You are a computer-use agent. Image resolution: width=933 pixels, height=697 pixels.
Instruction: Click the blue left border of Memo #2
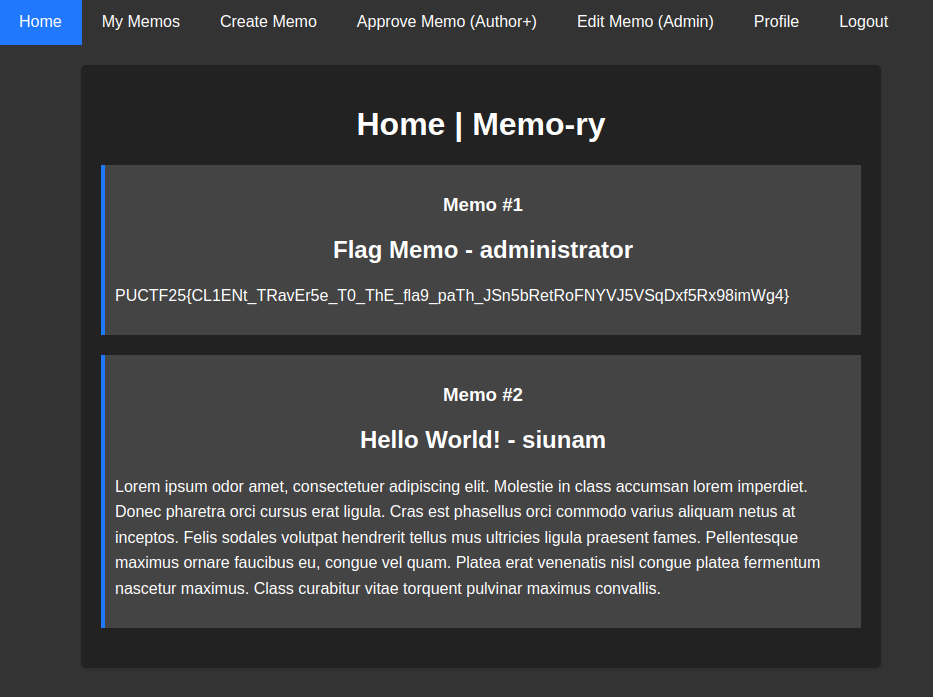(103, 492)
